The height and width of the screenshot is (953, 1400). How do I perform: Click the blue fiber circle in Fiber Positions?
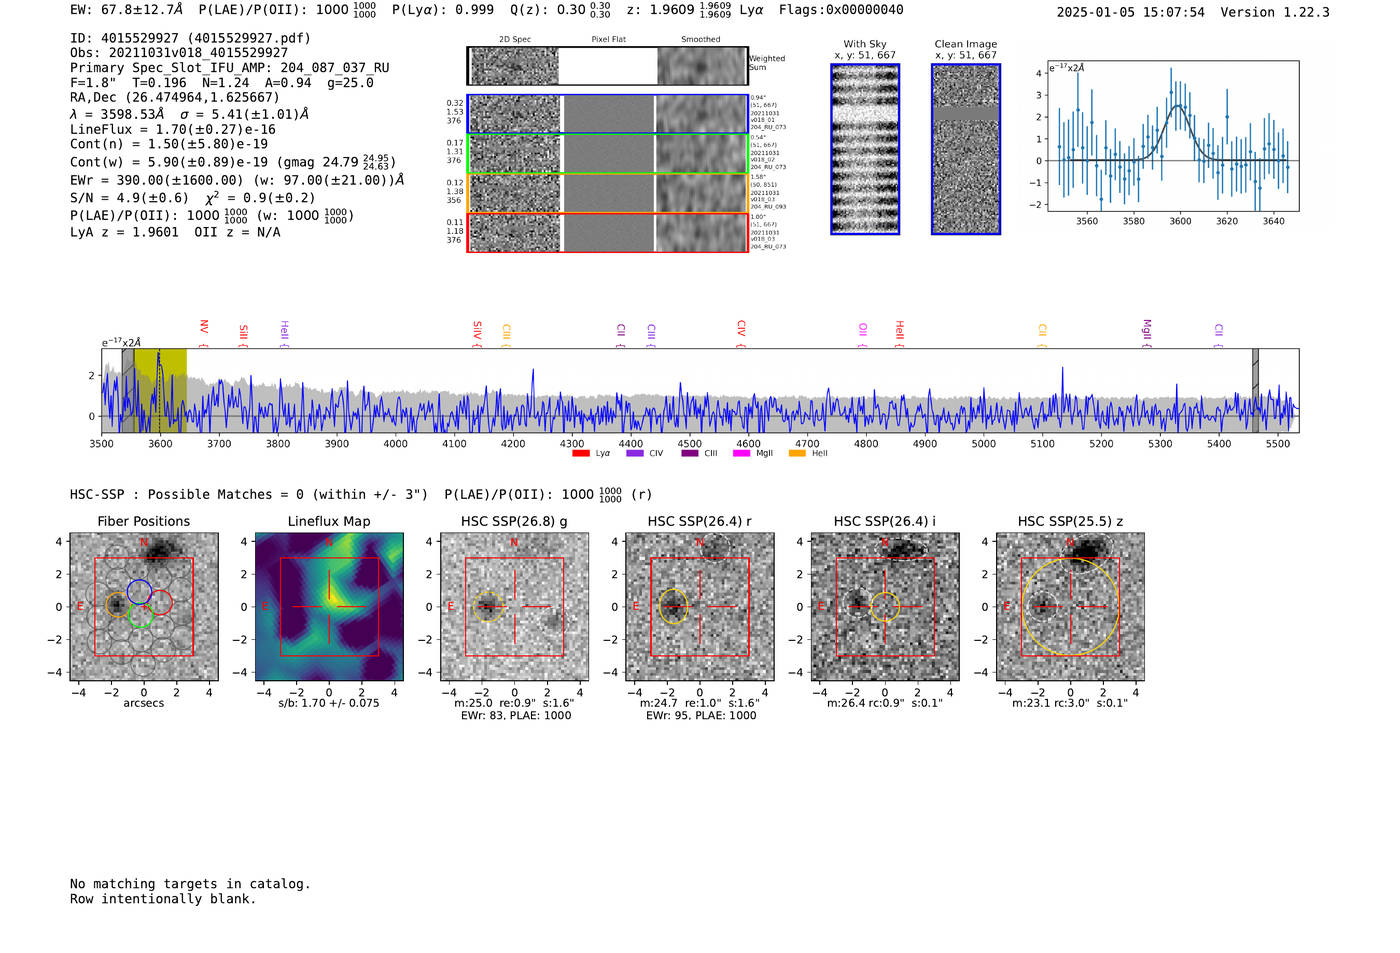click(x=139, y=592)
